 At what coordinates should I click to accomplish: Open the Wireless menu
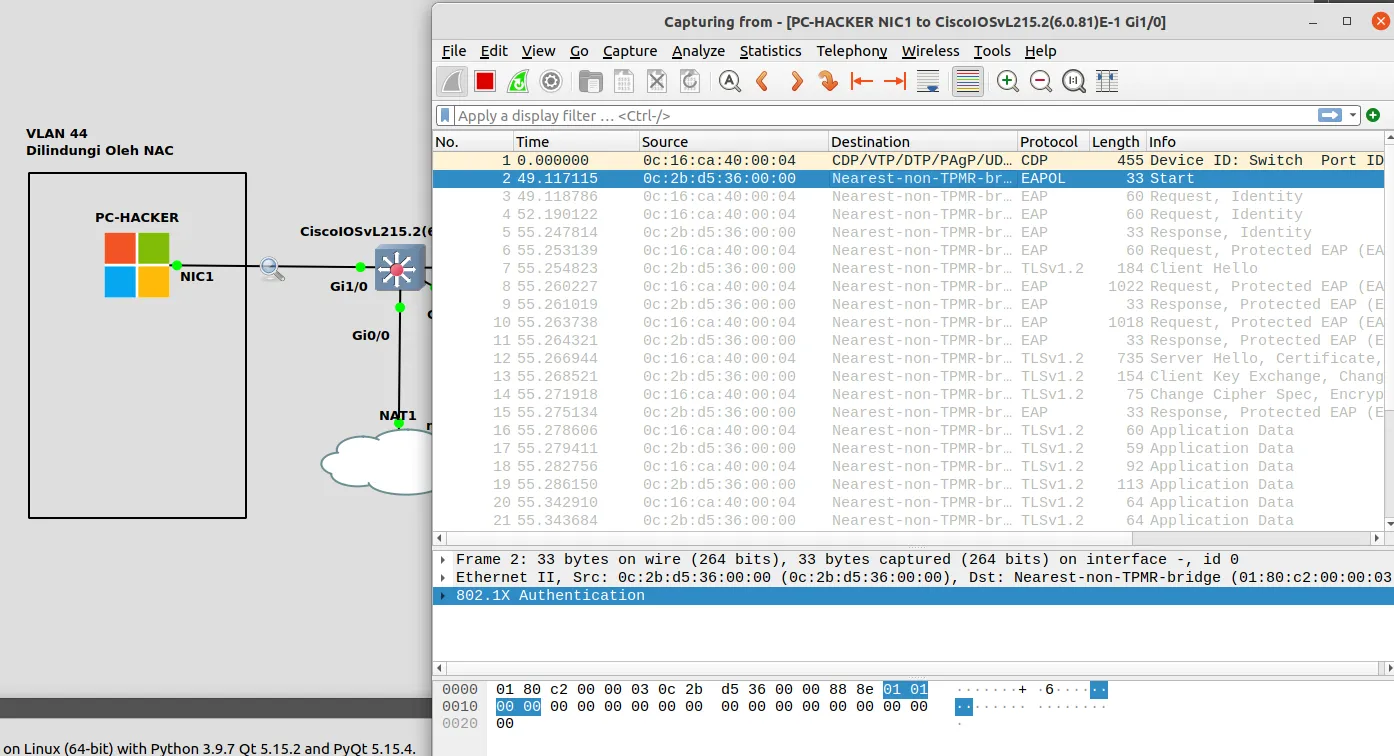[x=930, y=51]
